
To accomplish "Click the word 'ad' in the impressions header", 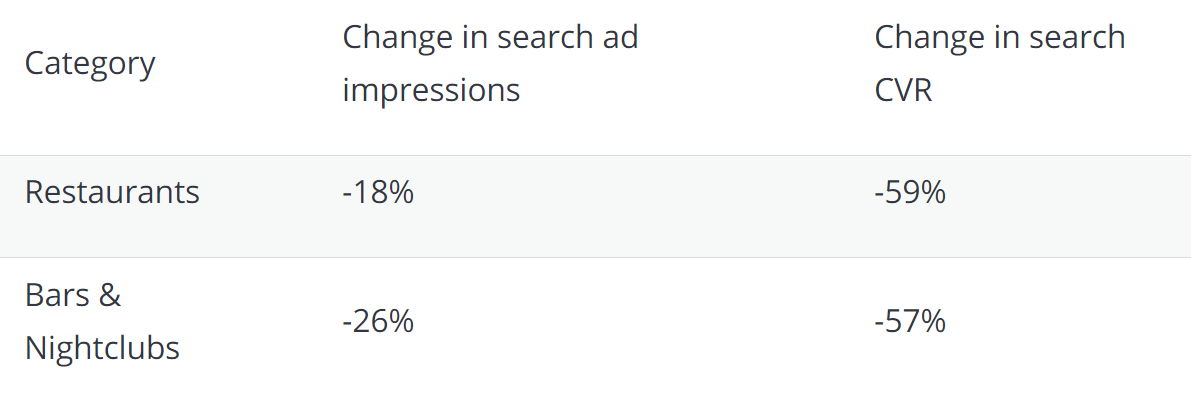I will (620, 38).
